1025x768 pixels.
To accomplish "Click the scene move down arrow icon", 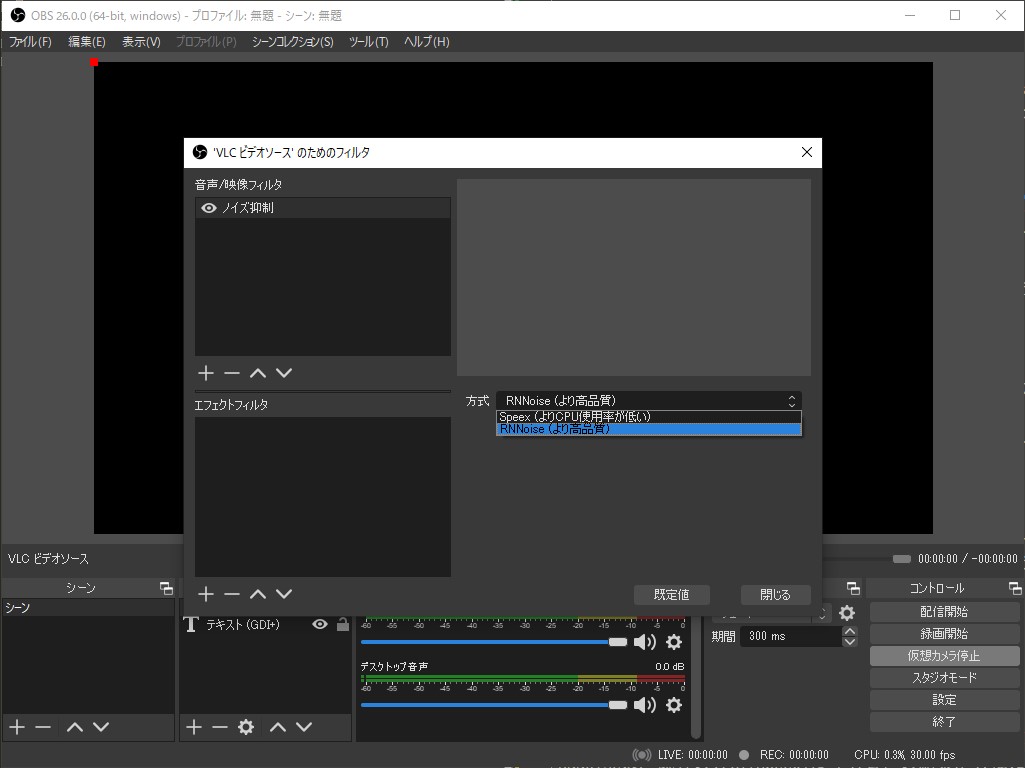I will 98,727.
